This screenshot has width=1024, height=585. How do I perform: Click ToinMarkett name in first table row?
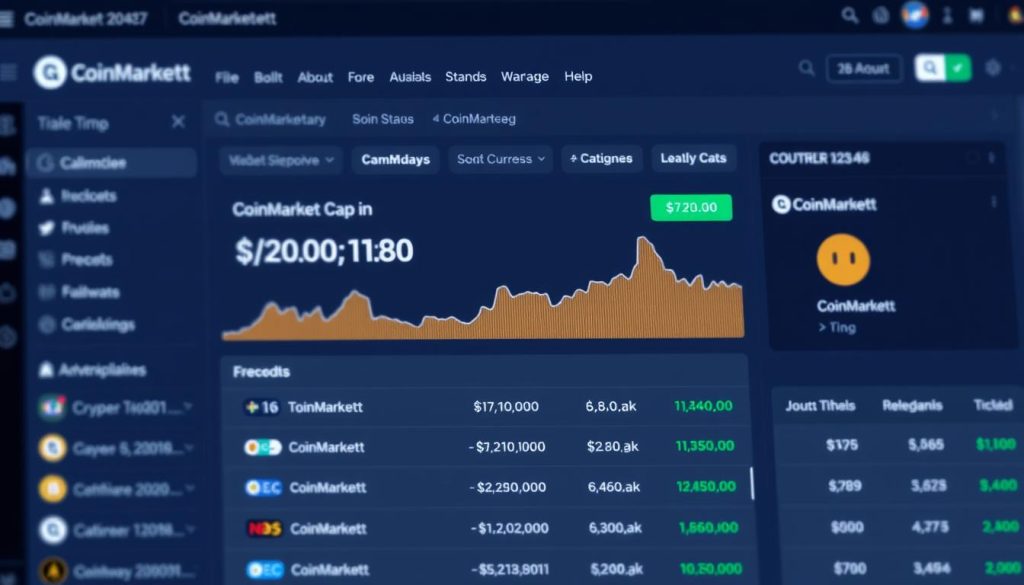click(325, 407)
